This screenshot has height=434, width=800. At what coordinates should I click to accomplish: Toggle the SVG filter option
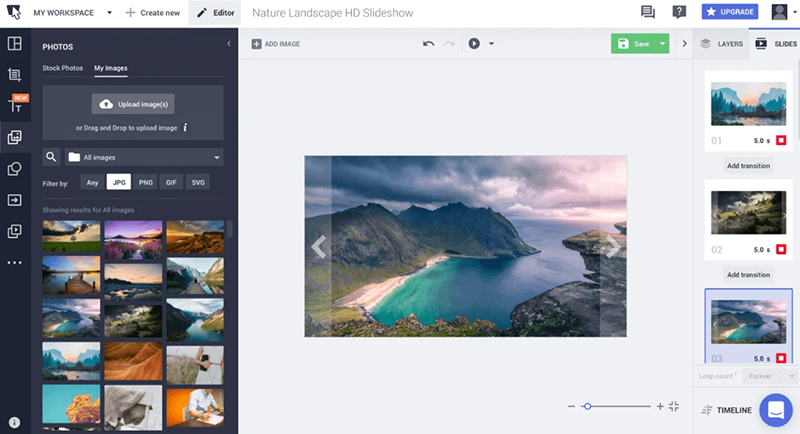point(198,183)
